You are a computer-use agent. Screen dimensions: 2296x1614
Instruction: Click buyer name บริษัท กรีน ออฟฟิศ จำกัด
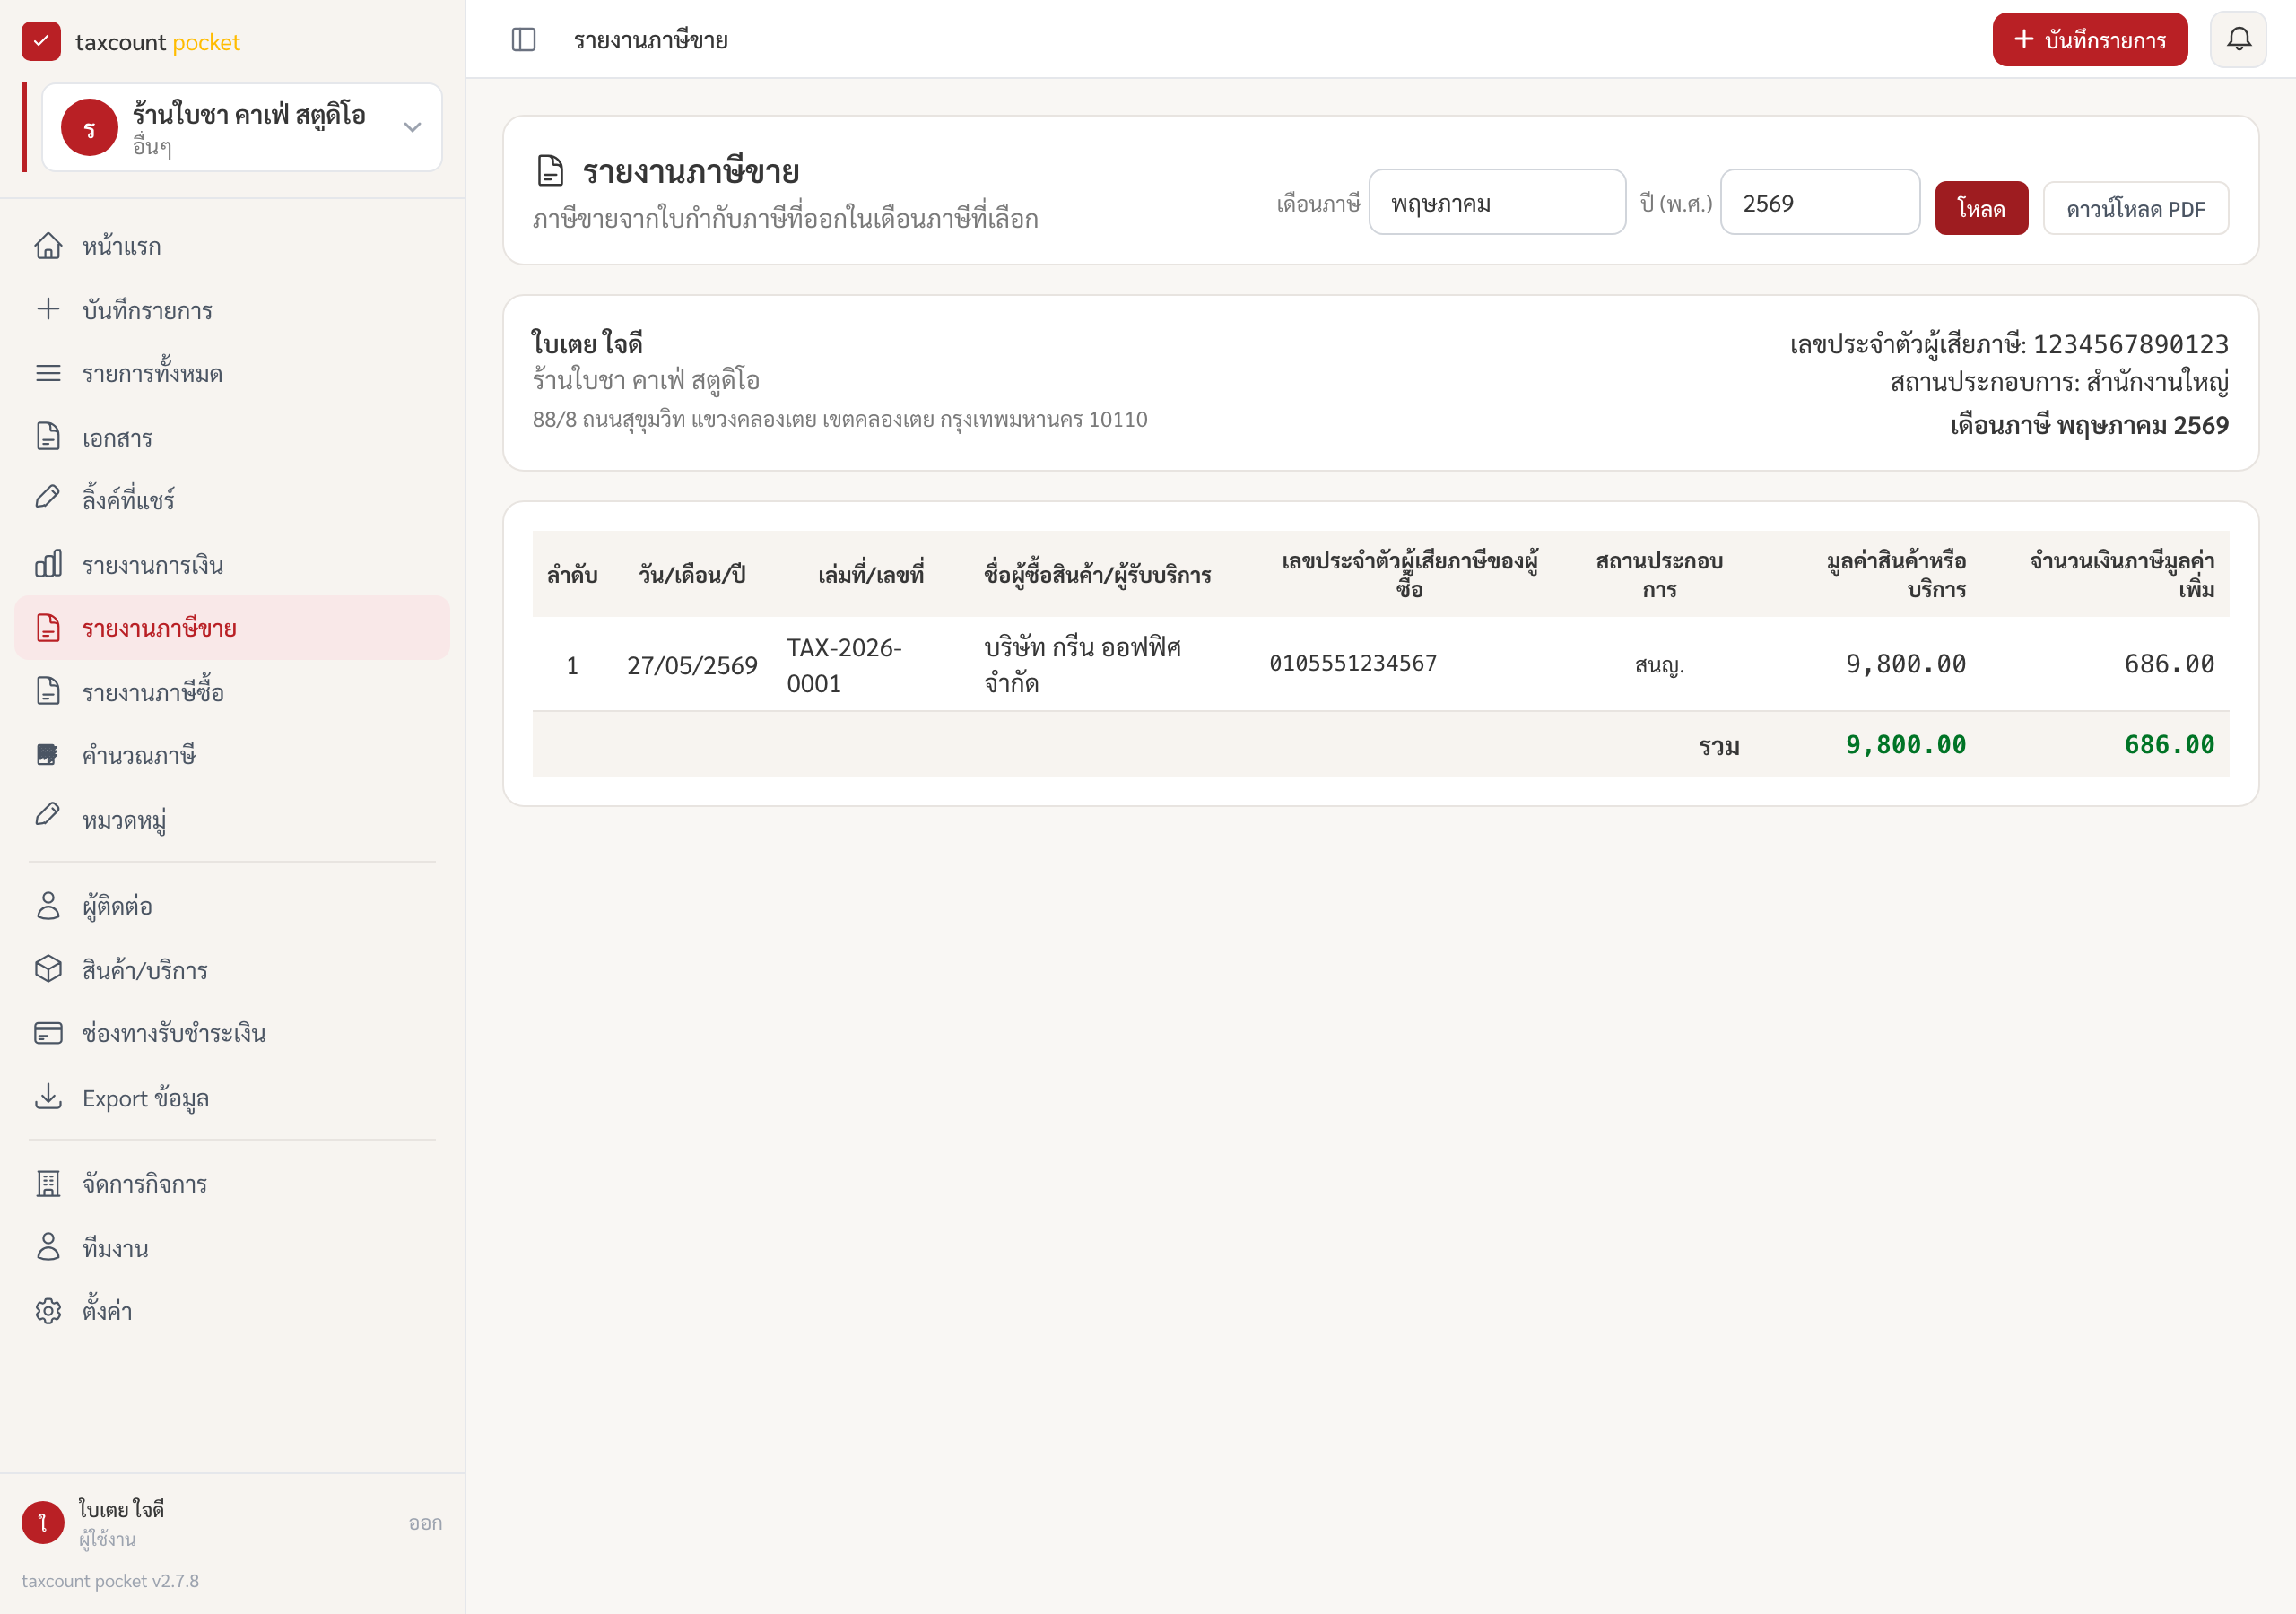pyautogui.click(x=1082, y=666)
